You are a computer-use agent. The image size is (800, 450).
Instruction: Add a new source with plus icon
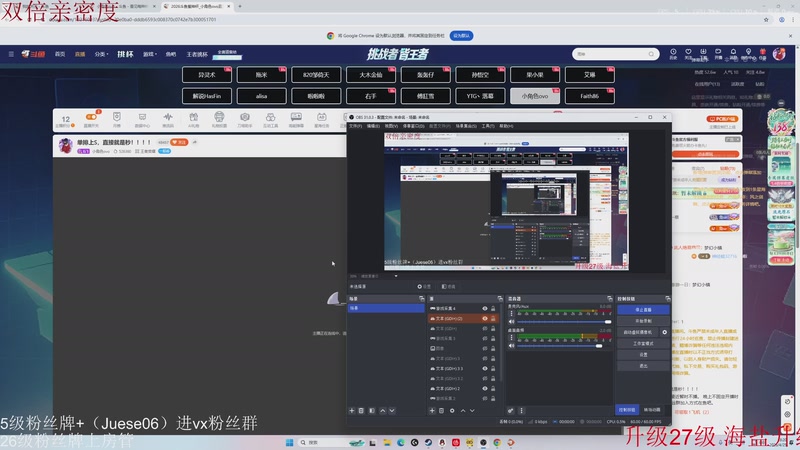point(432,411)
